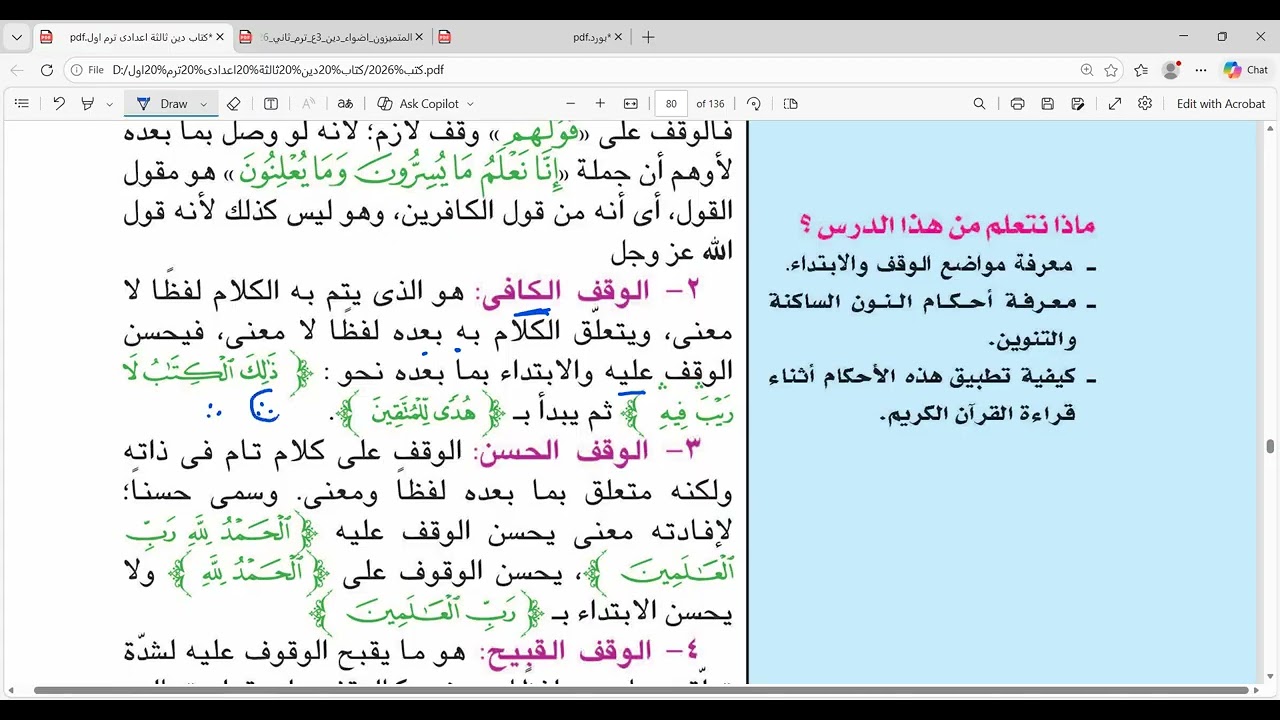This screenshot has width=1280, height=720.
Task: Select the Highlight tool
Action: tap(88, 103)
